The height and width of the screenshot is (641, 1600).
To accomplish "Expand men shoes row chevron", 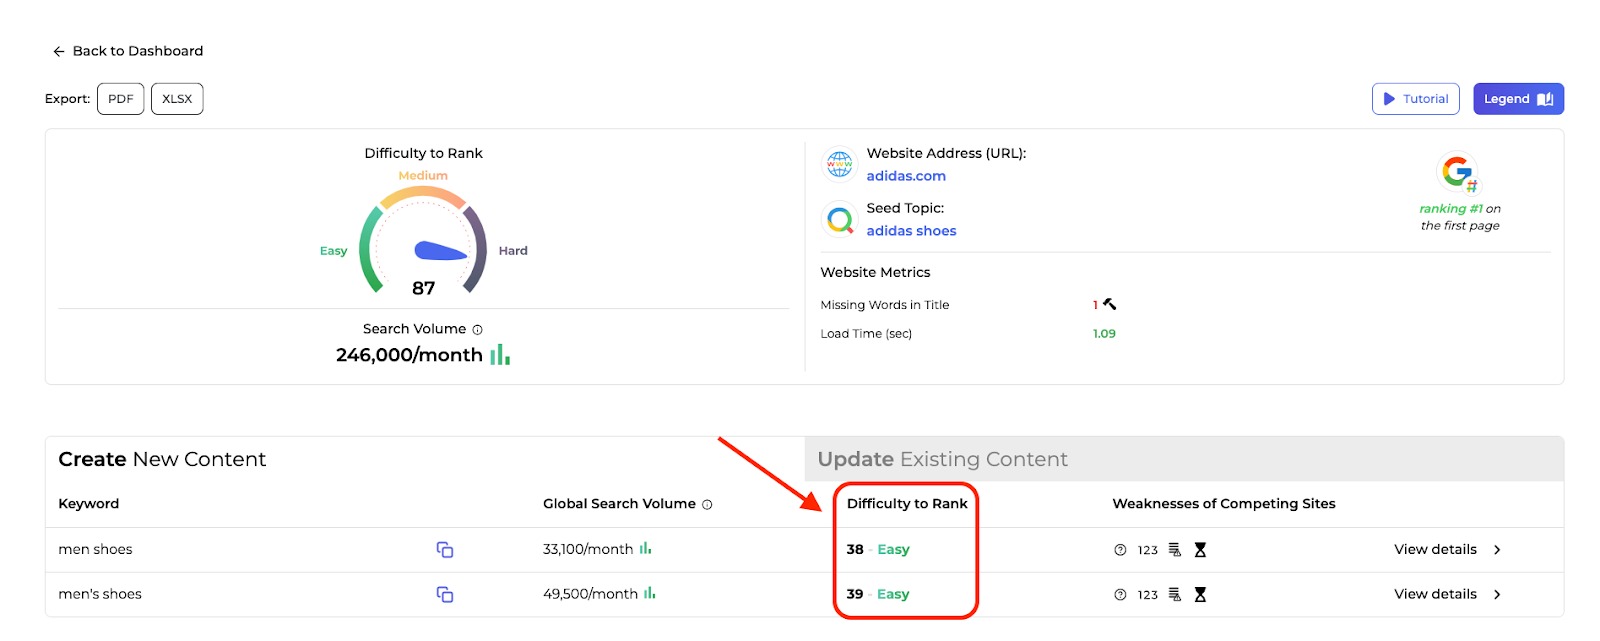I will [1497, 550].
